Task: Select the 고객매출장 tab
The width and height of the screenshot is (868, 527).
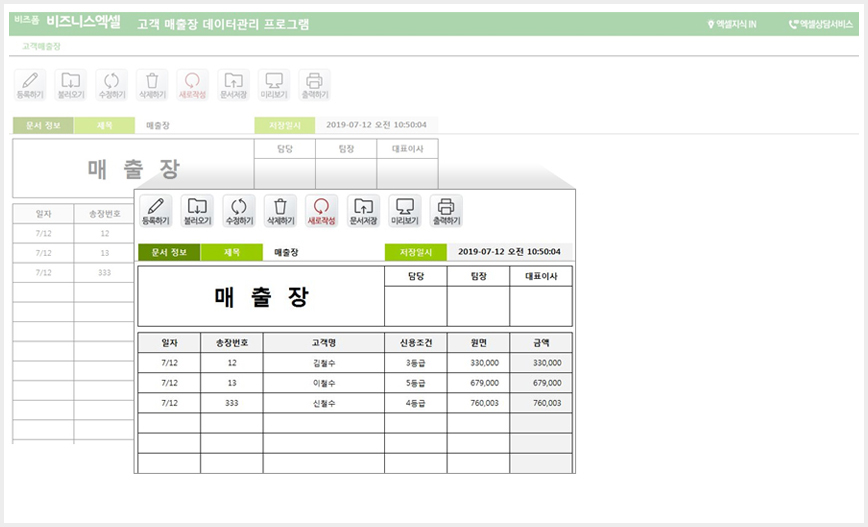Action: [41, 46]
